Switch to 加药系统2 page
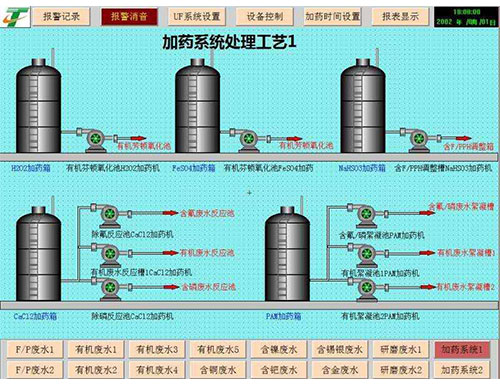The image size is (500, 386). [x=462, y=370]
